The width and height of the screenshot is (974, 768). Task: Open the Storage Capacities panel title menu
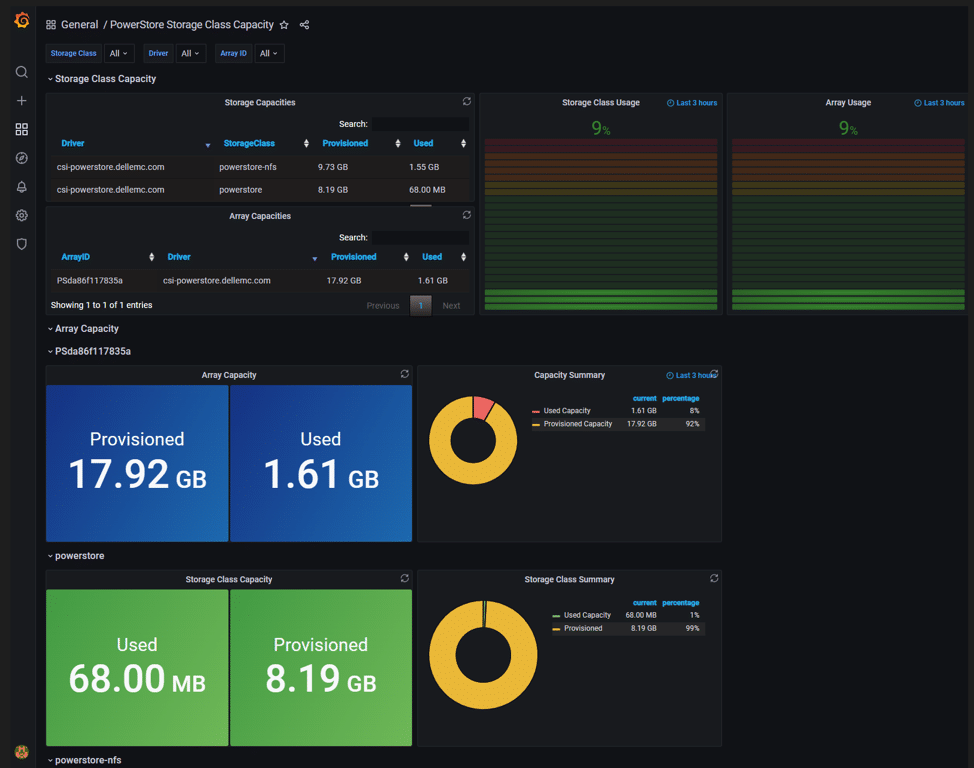coord(260,103)
